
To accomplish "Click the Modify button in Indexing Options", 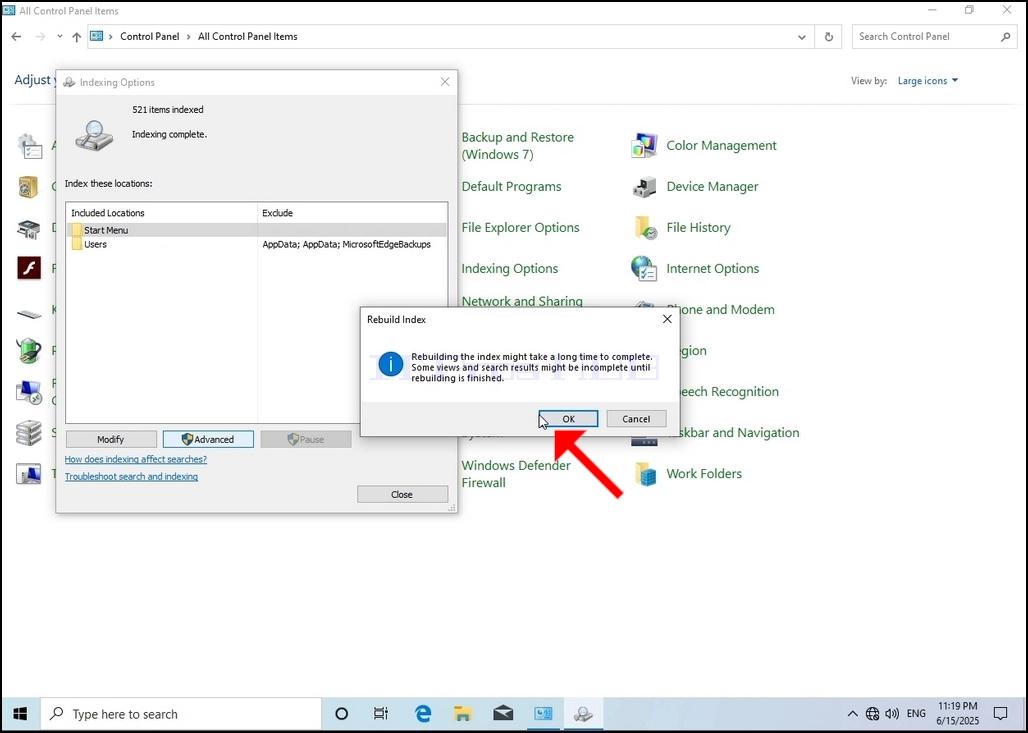I will [111, 439].
